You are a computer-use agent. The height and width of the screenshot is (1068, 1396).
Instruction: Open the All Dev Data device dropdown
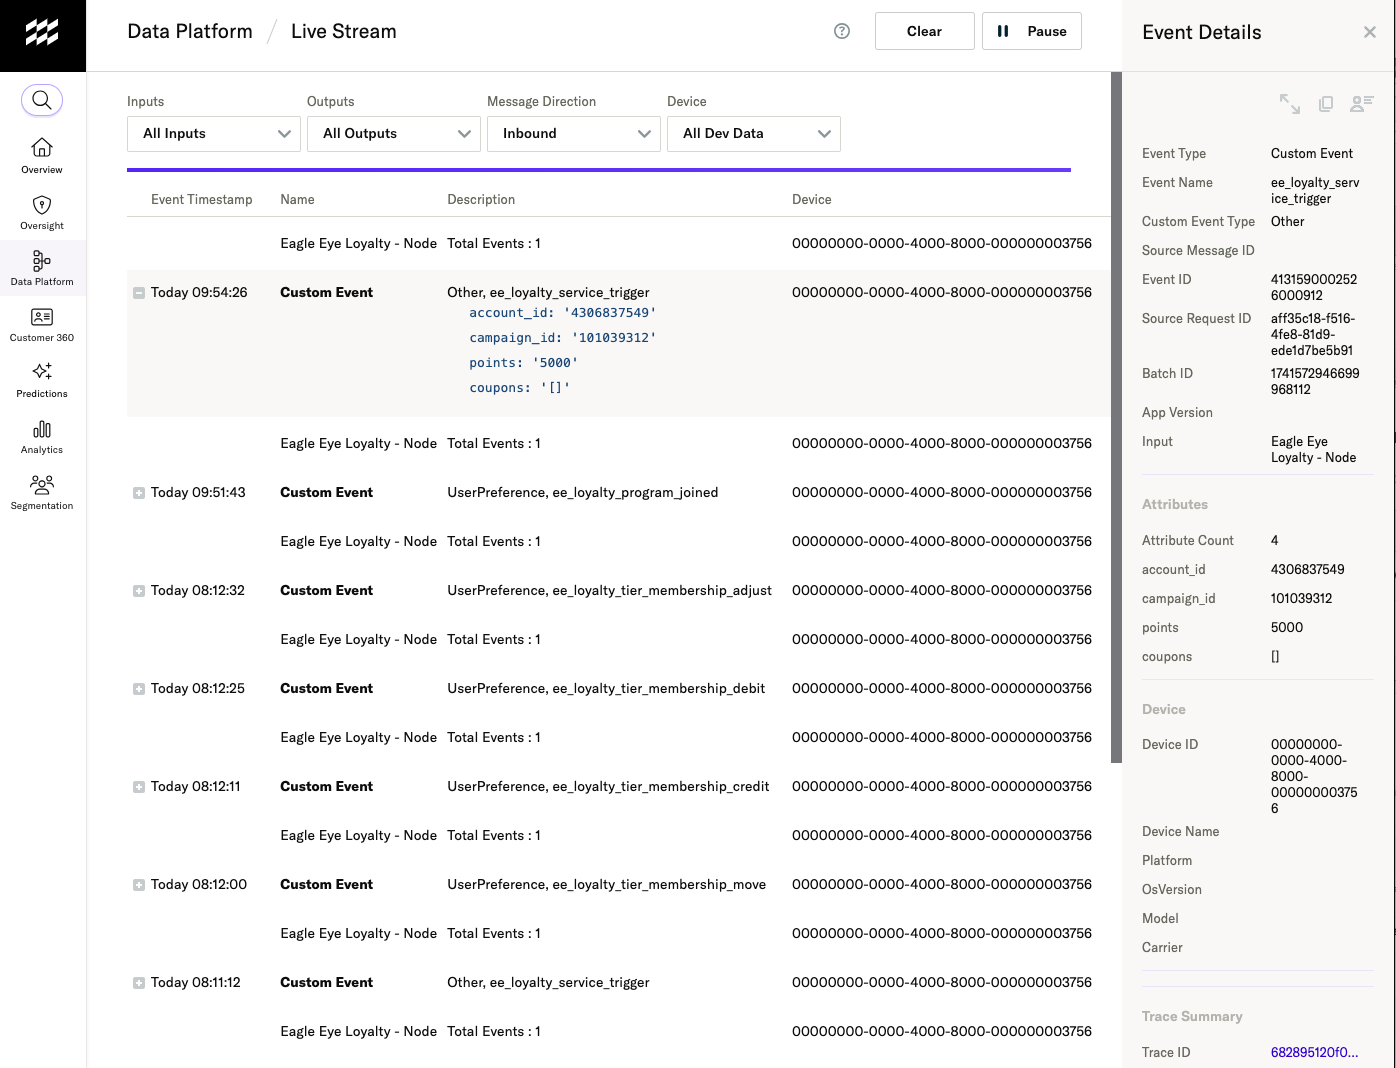(x=754, y=134)
